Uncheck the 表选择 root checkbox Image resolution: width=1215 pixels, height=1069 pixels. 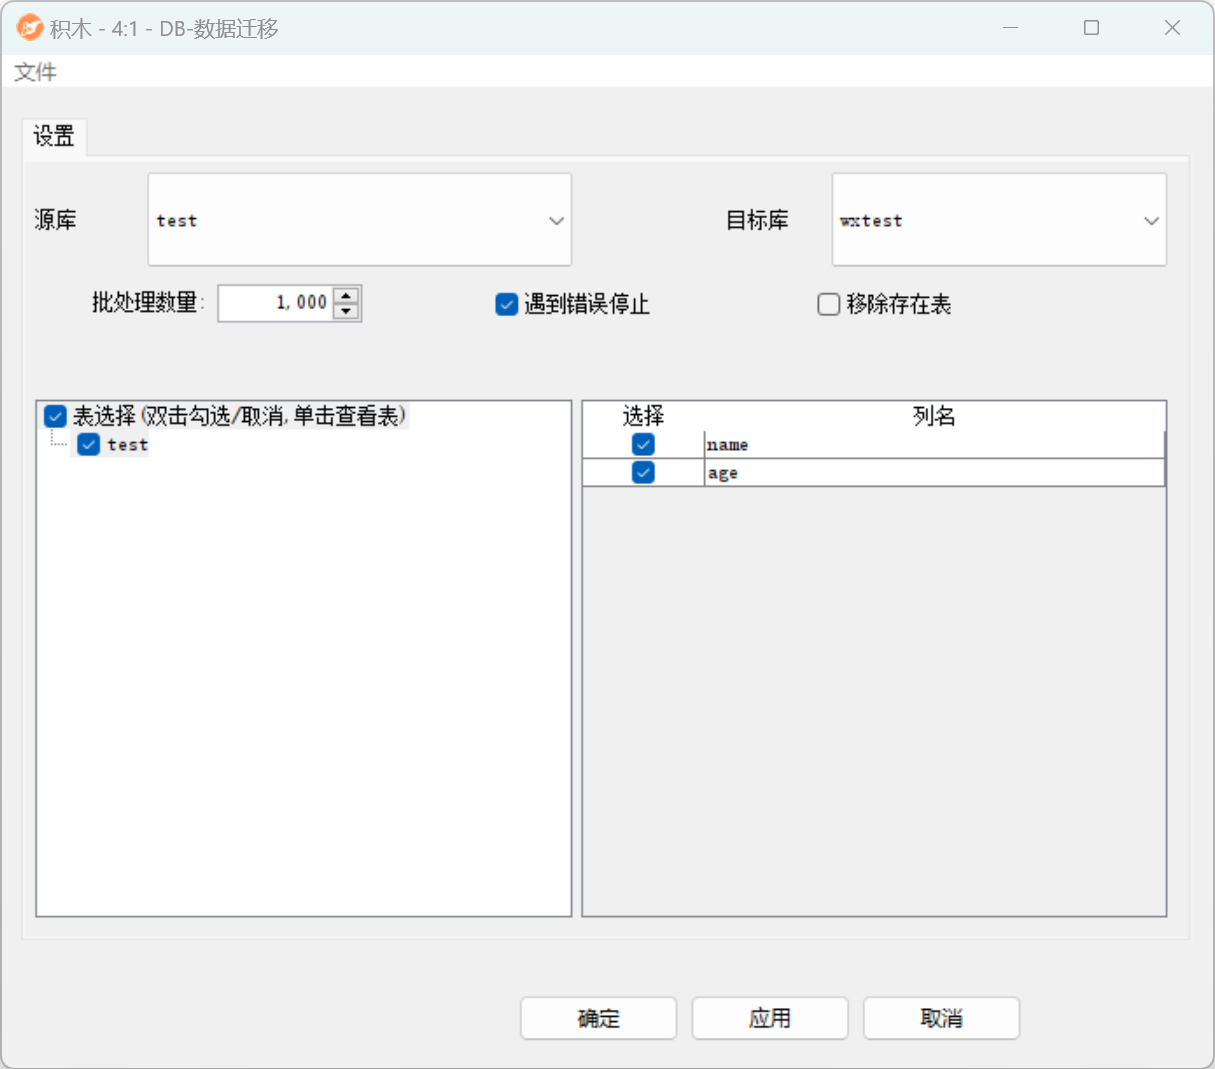(56, 416)
